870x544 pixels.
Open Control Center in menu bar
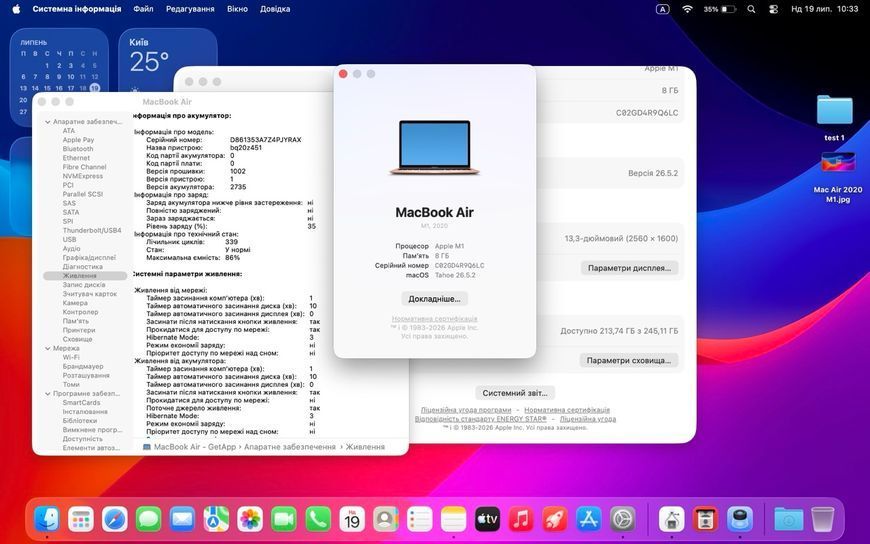(773, 9)
